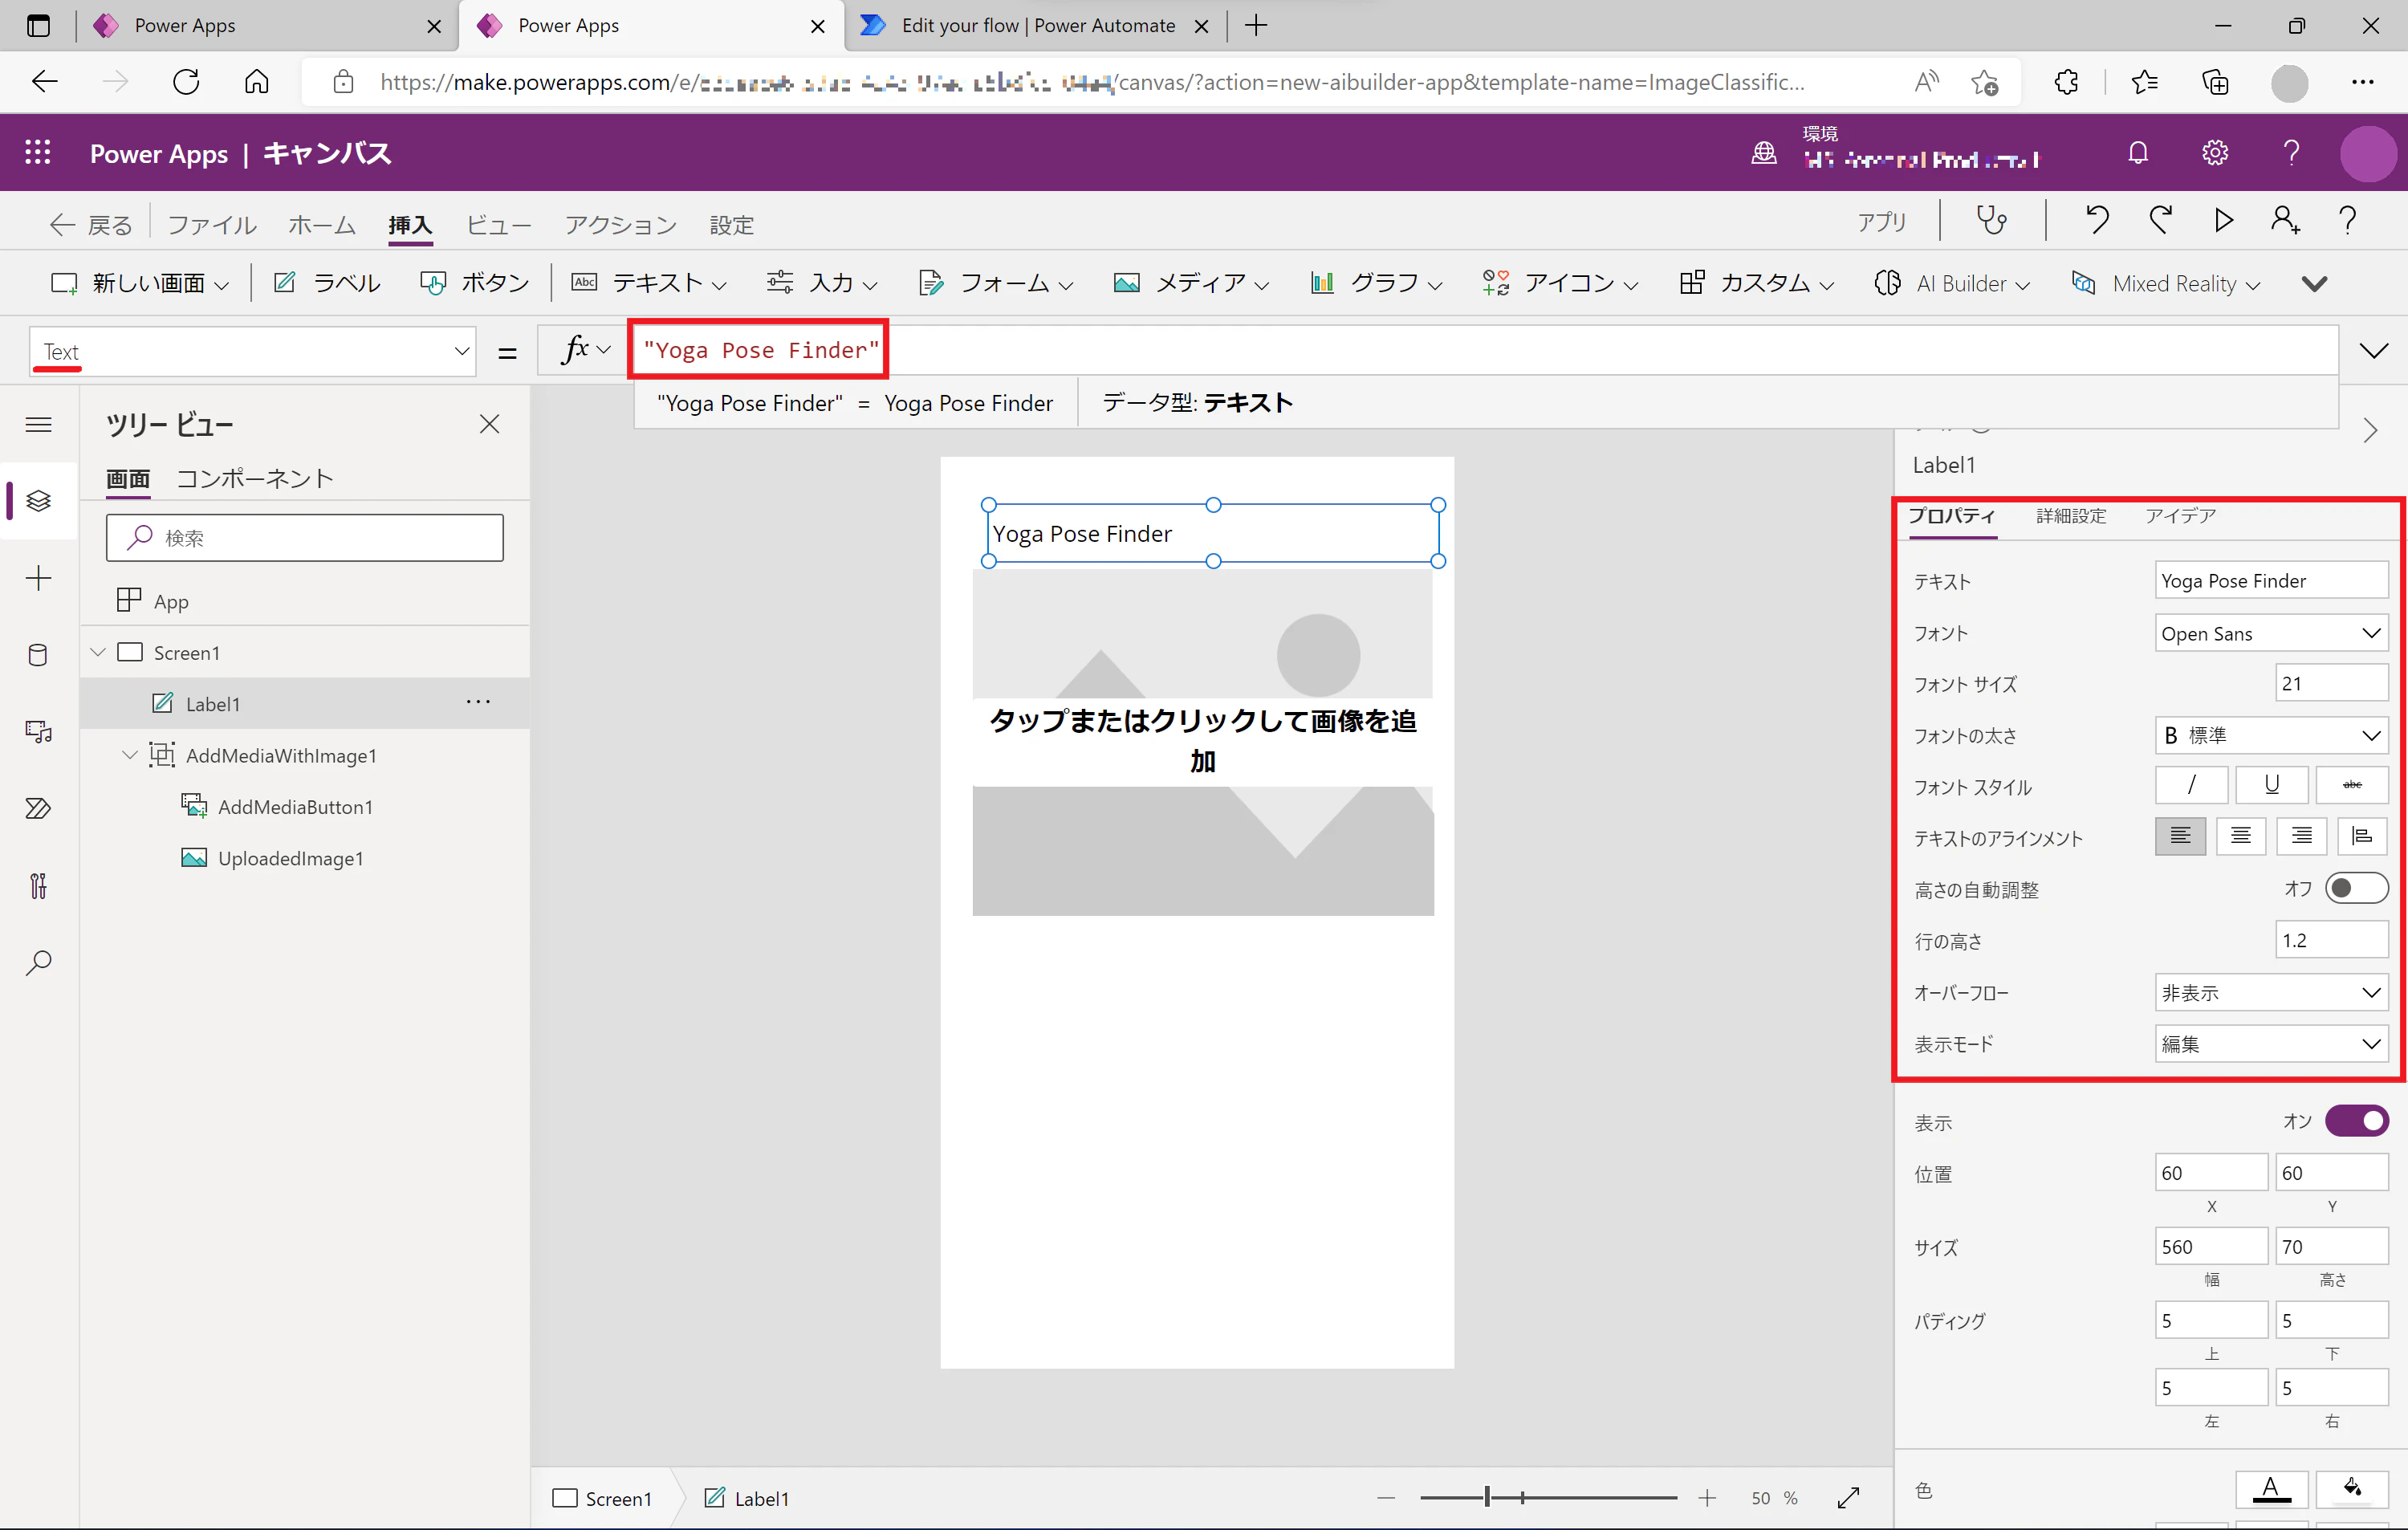Click the Insert plus icon in sidebar
Viewport: 2408px width, 1530px height.
(38, 578)
